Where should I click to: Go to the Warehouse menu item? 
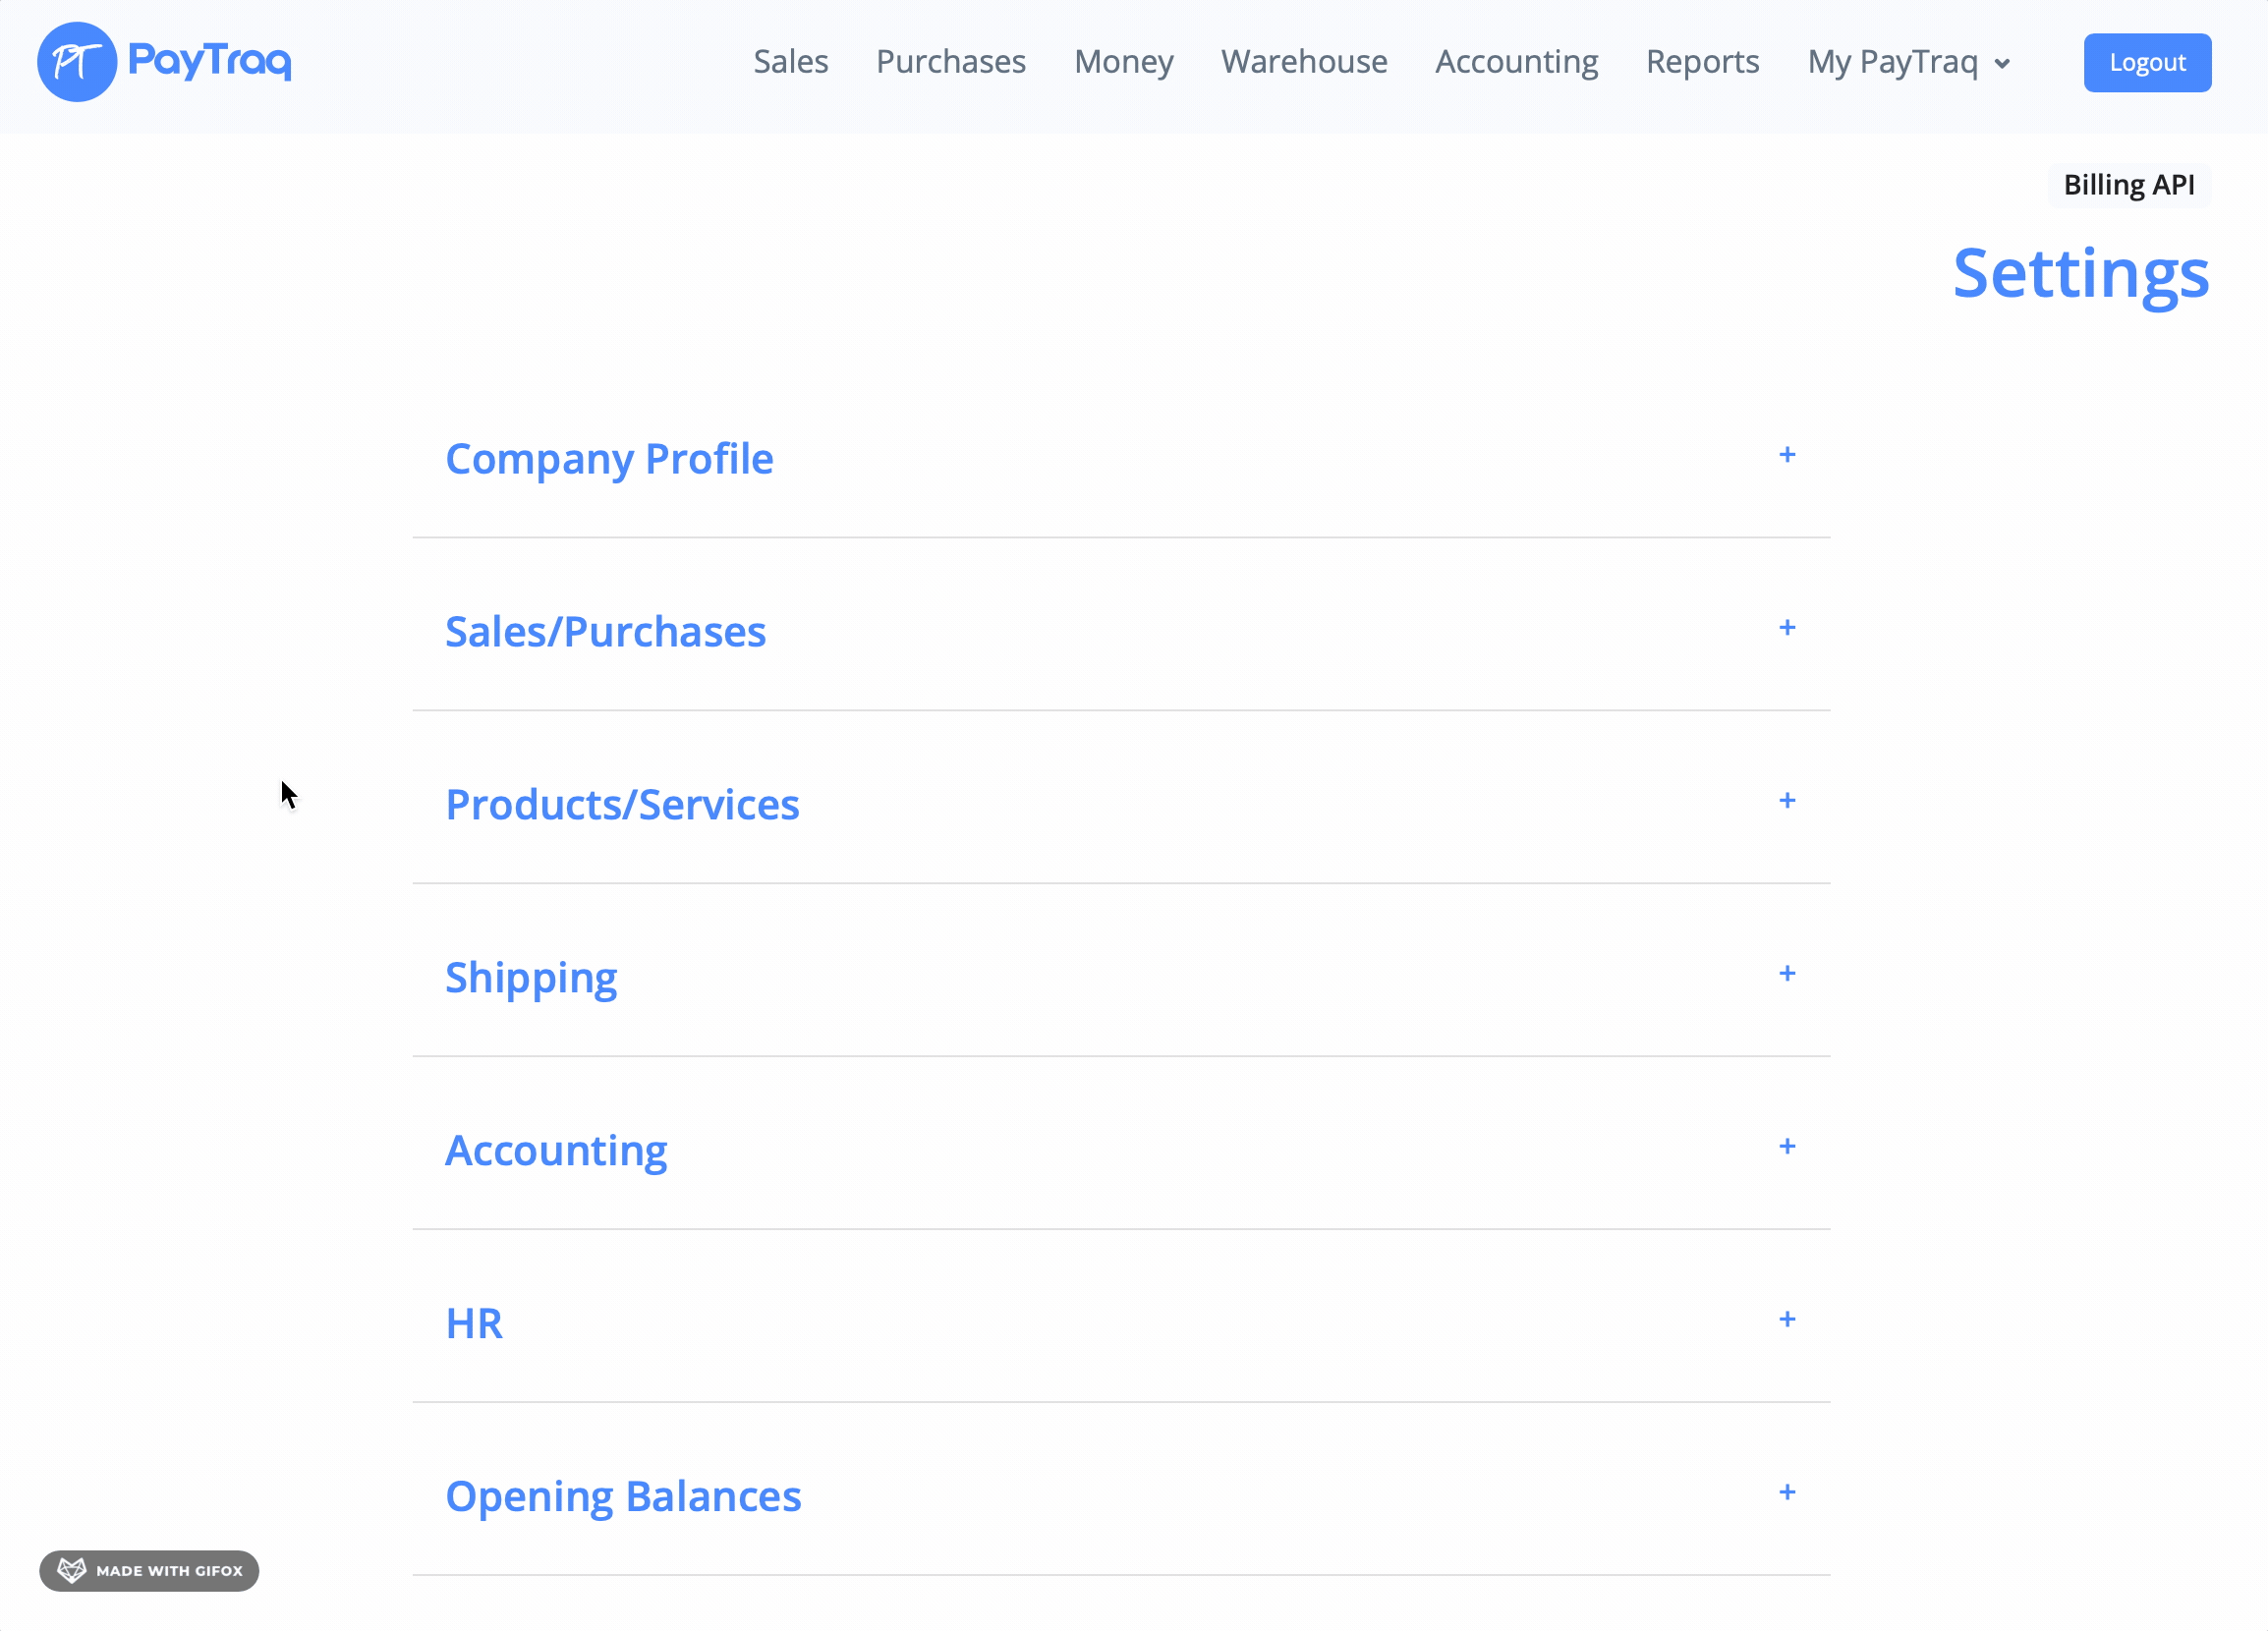(x=1303, y=62)
